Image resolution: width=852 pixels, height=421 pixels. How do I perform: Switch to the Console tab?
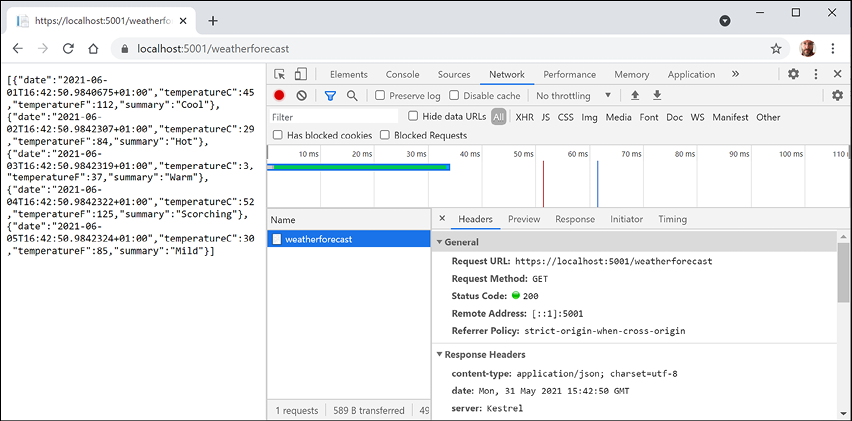402,74
